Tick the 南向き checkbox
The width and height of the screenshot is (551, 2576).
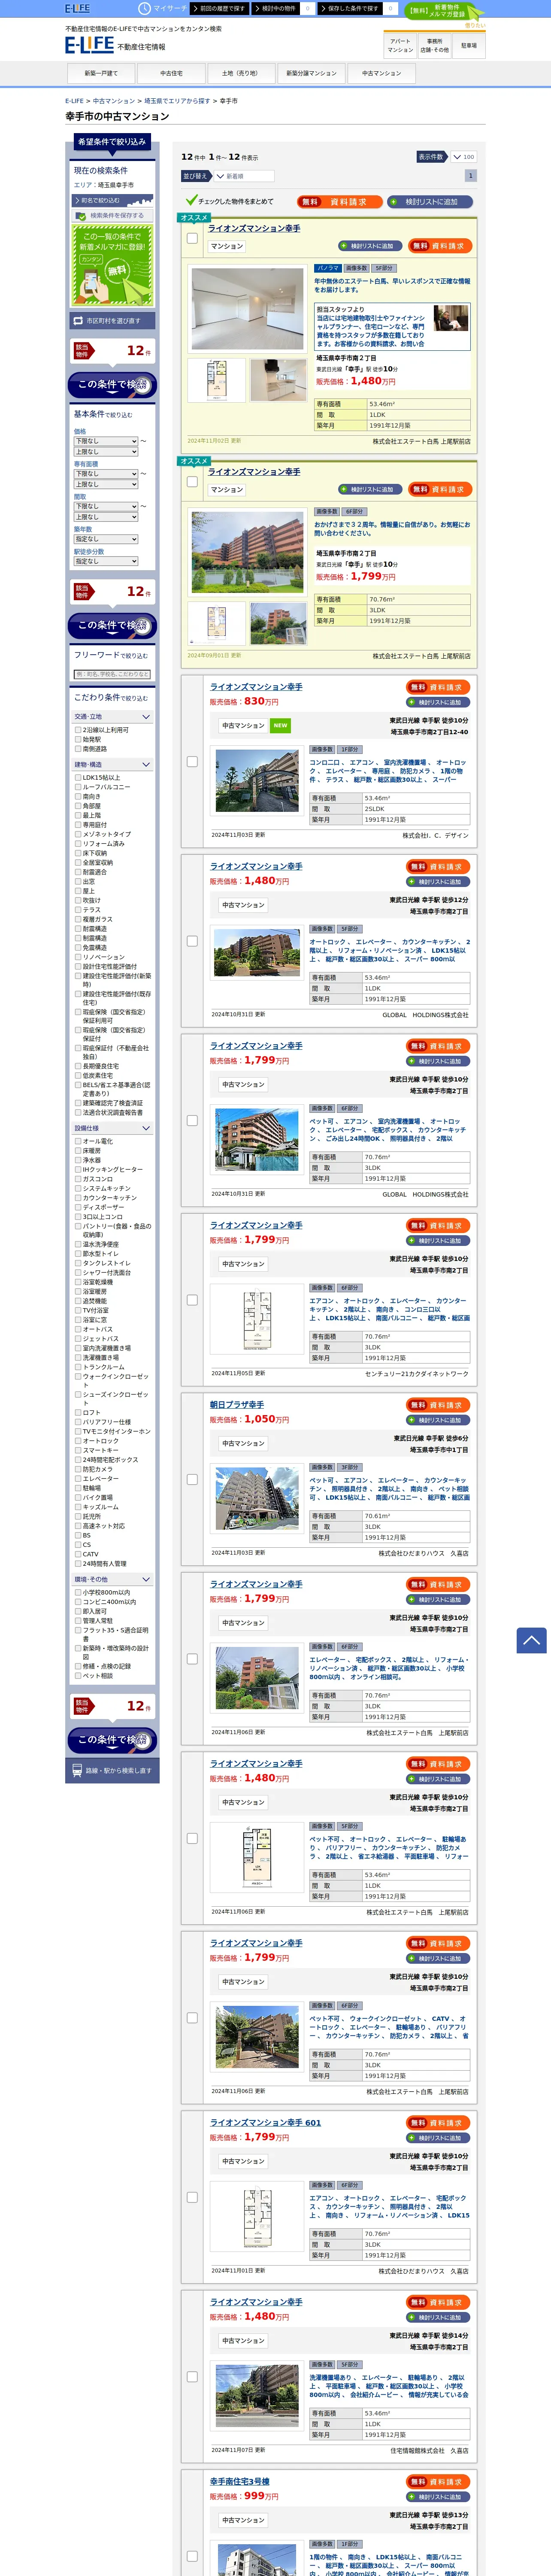78,797
